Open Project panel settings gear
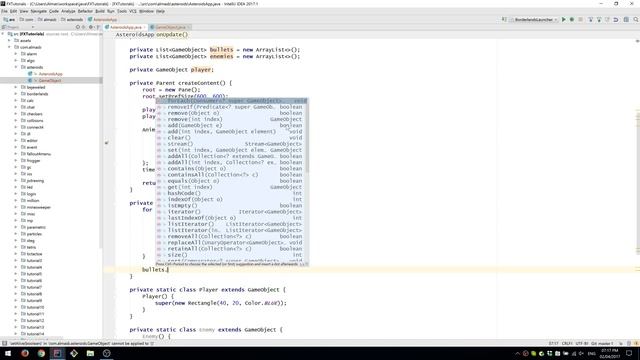Viewport: 640px width, 360px height. point(91,27)
